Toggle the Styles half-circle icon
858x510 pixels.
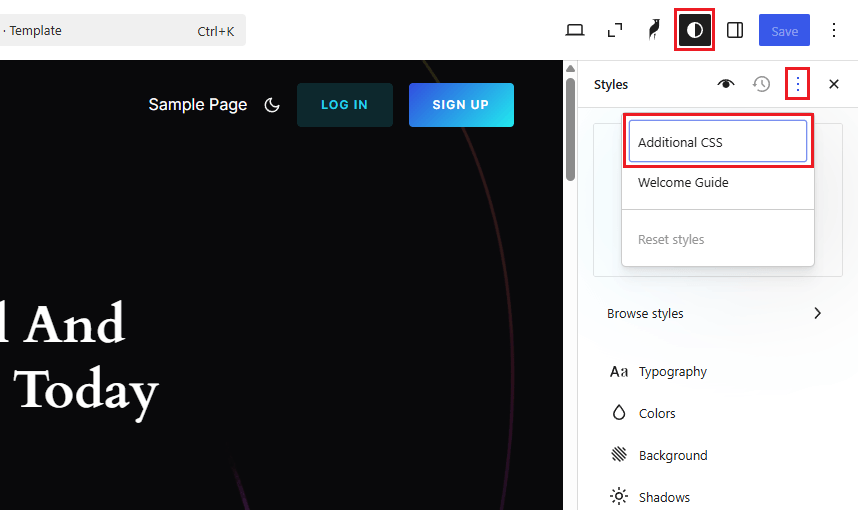click(694, 30)
